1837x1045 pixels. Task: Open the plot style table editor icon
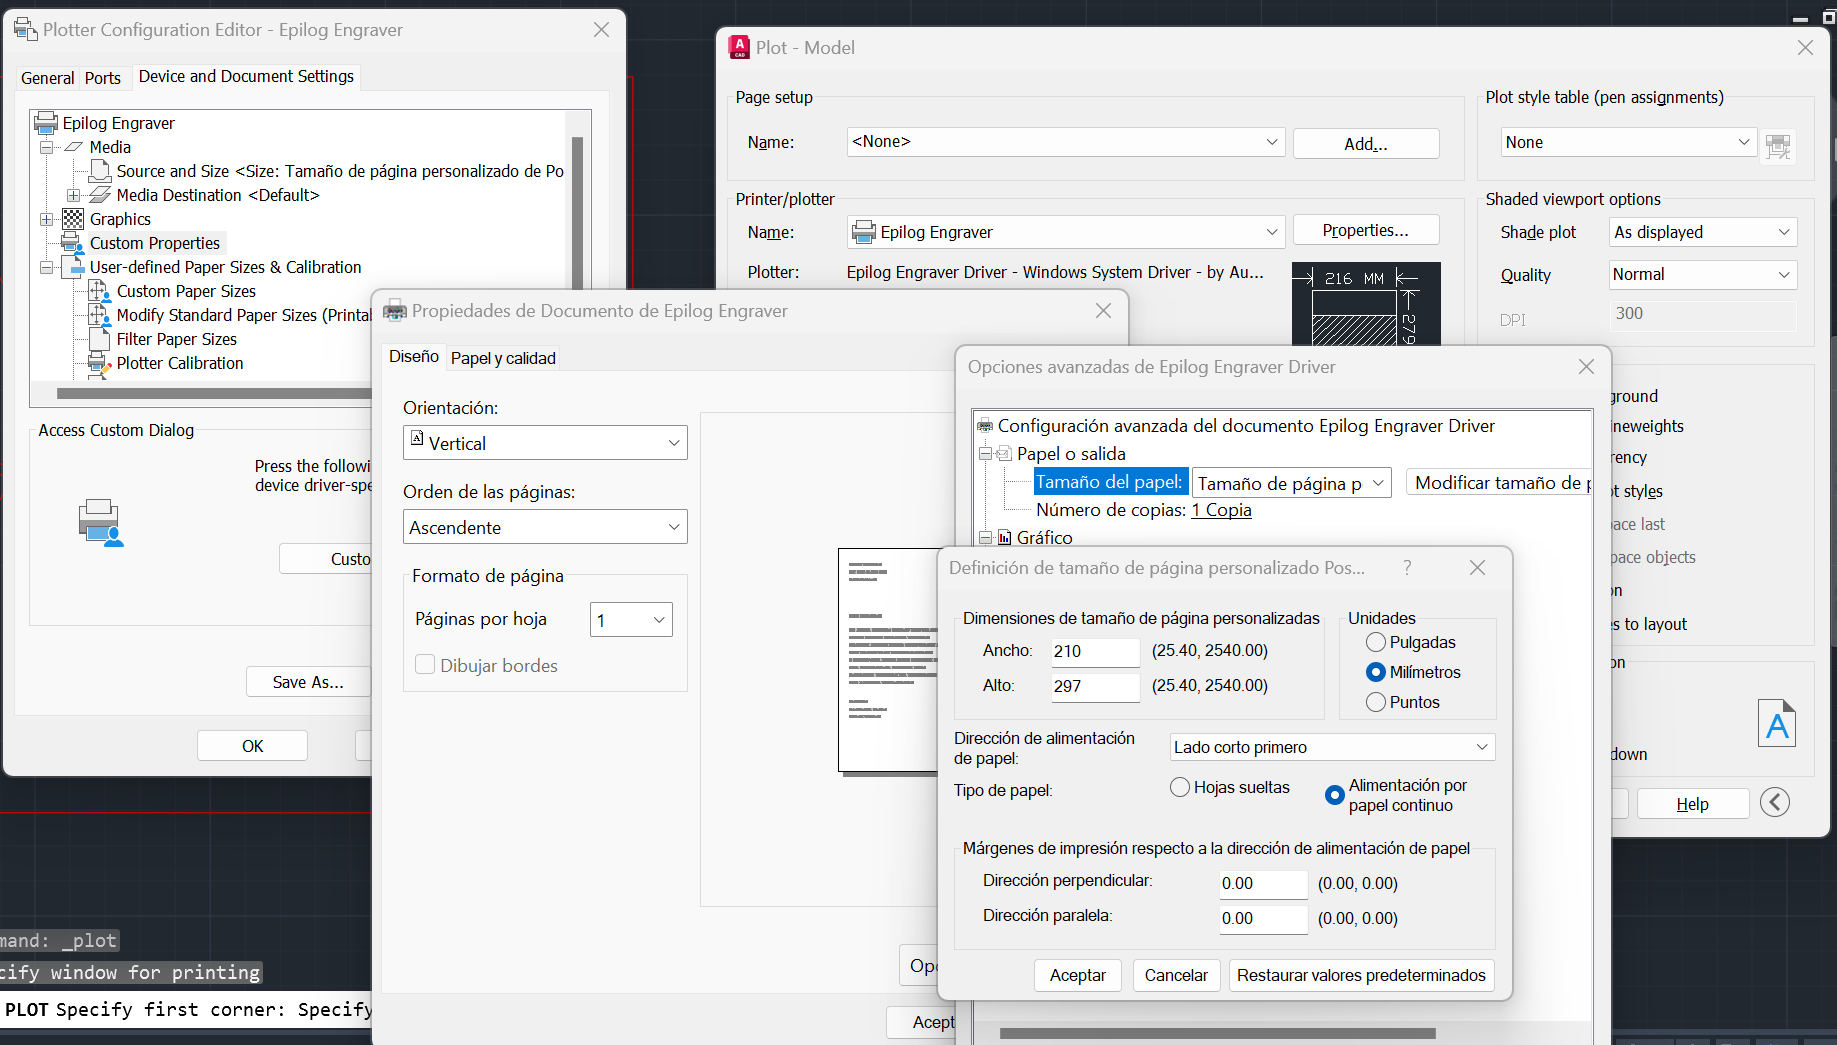(1778, 146)
